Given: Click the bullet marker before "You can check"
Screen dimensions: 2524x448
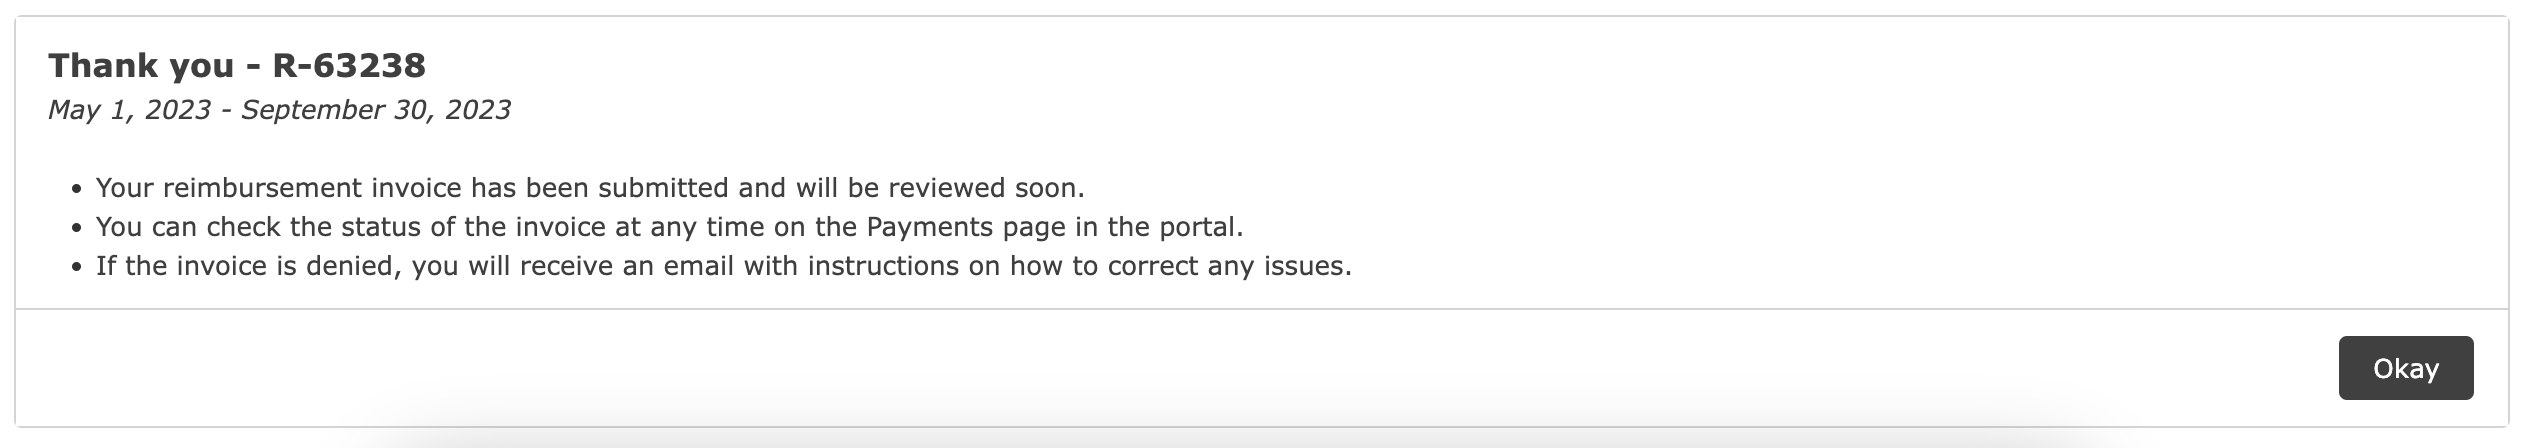Looking at the screenshot, I should pyautogui.click(x=76, y=229).
